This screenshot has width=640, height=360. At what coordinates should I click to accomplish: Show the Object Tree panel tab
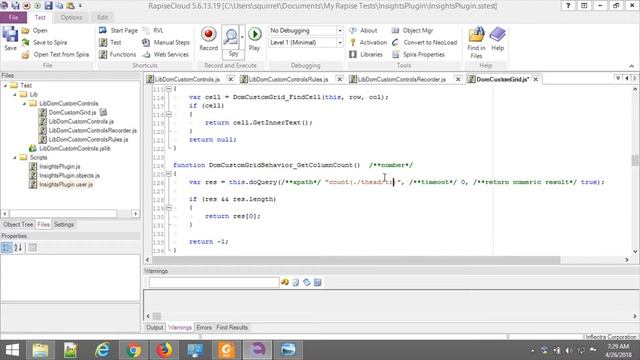coord(18,224)
